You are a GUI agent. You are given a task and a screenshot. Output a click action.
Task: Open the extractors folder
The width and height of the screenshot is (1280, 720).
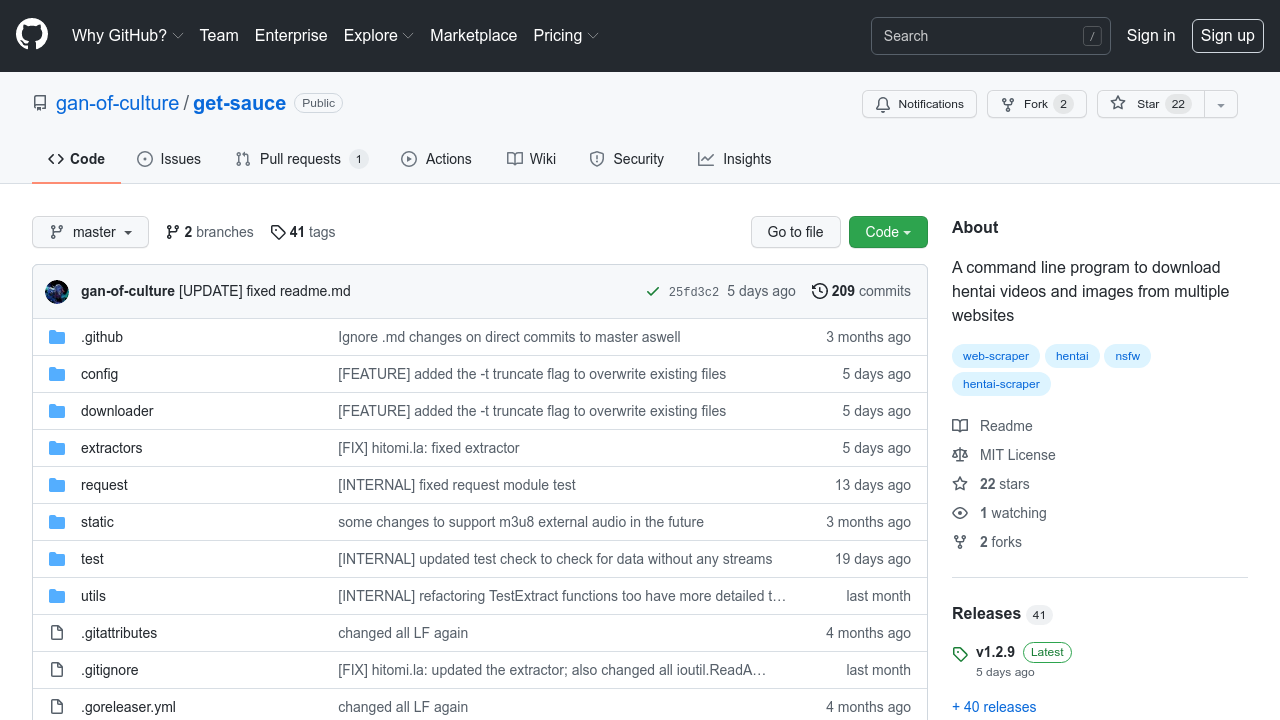pyautogui.click(x=112, y=448)
